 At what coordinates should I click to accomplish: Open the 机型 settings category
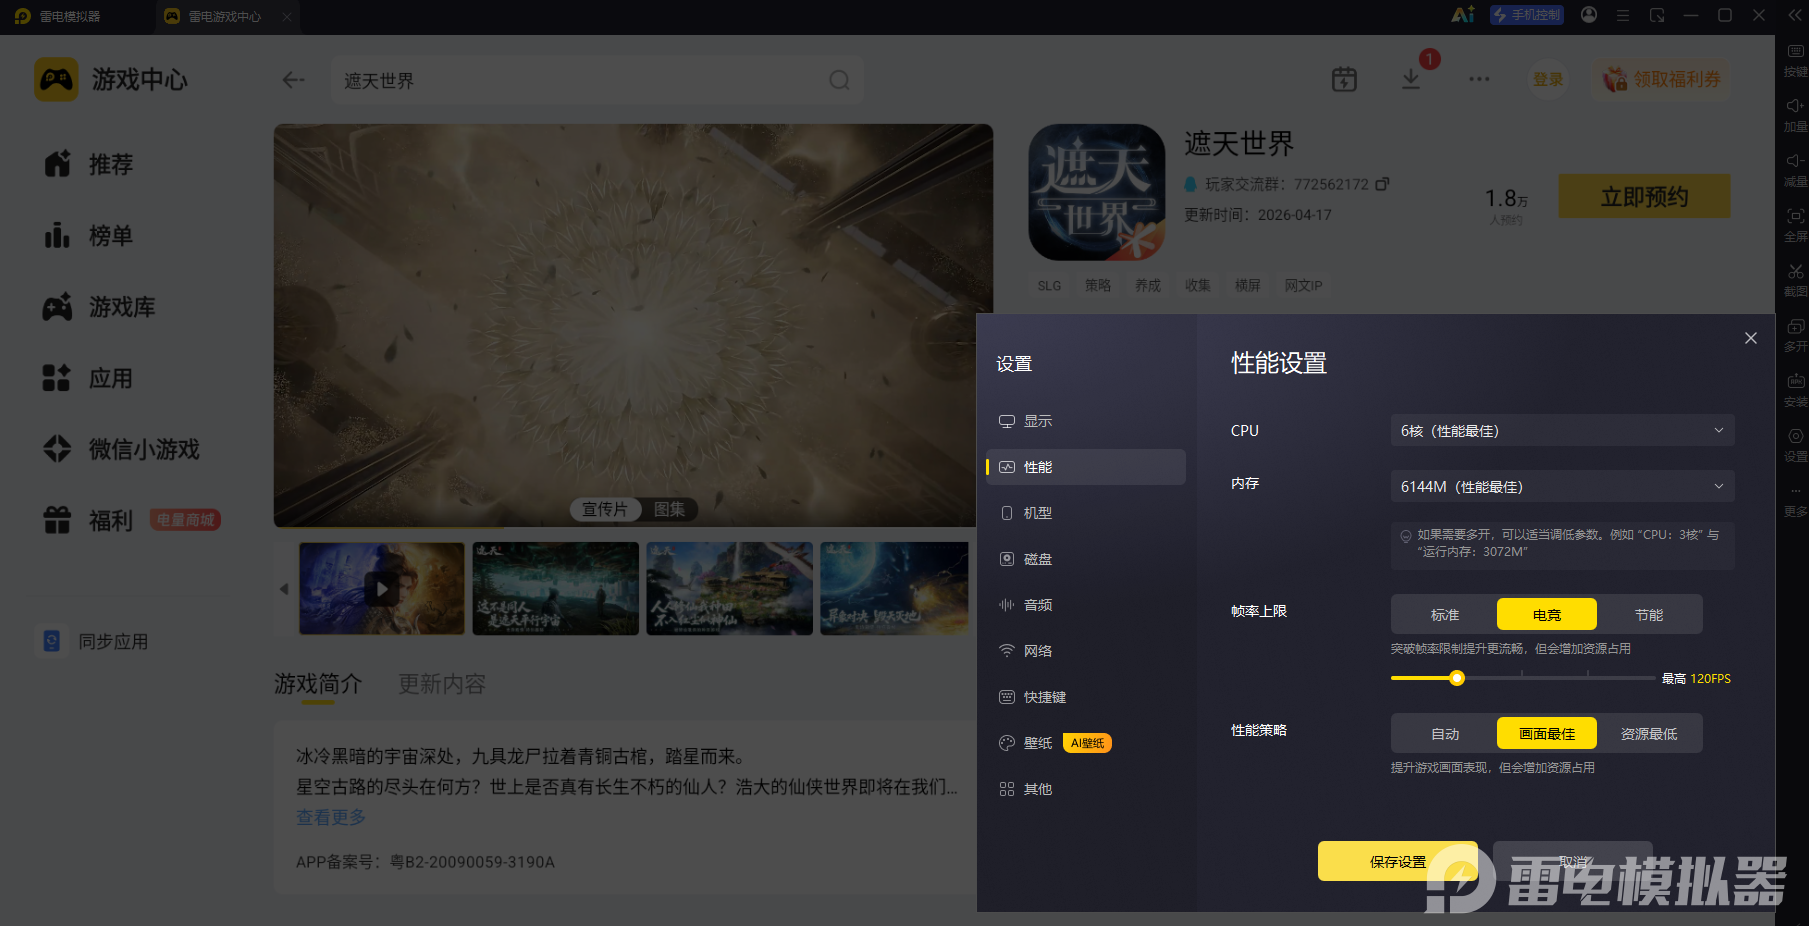tap(1086, 513)
